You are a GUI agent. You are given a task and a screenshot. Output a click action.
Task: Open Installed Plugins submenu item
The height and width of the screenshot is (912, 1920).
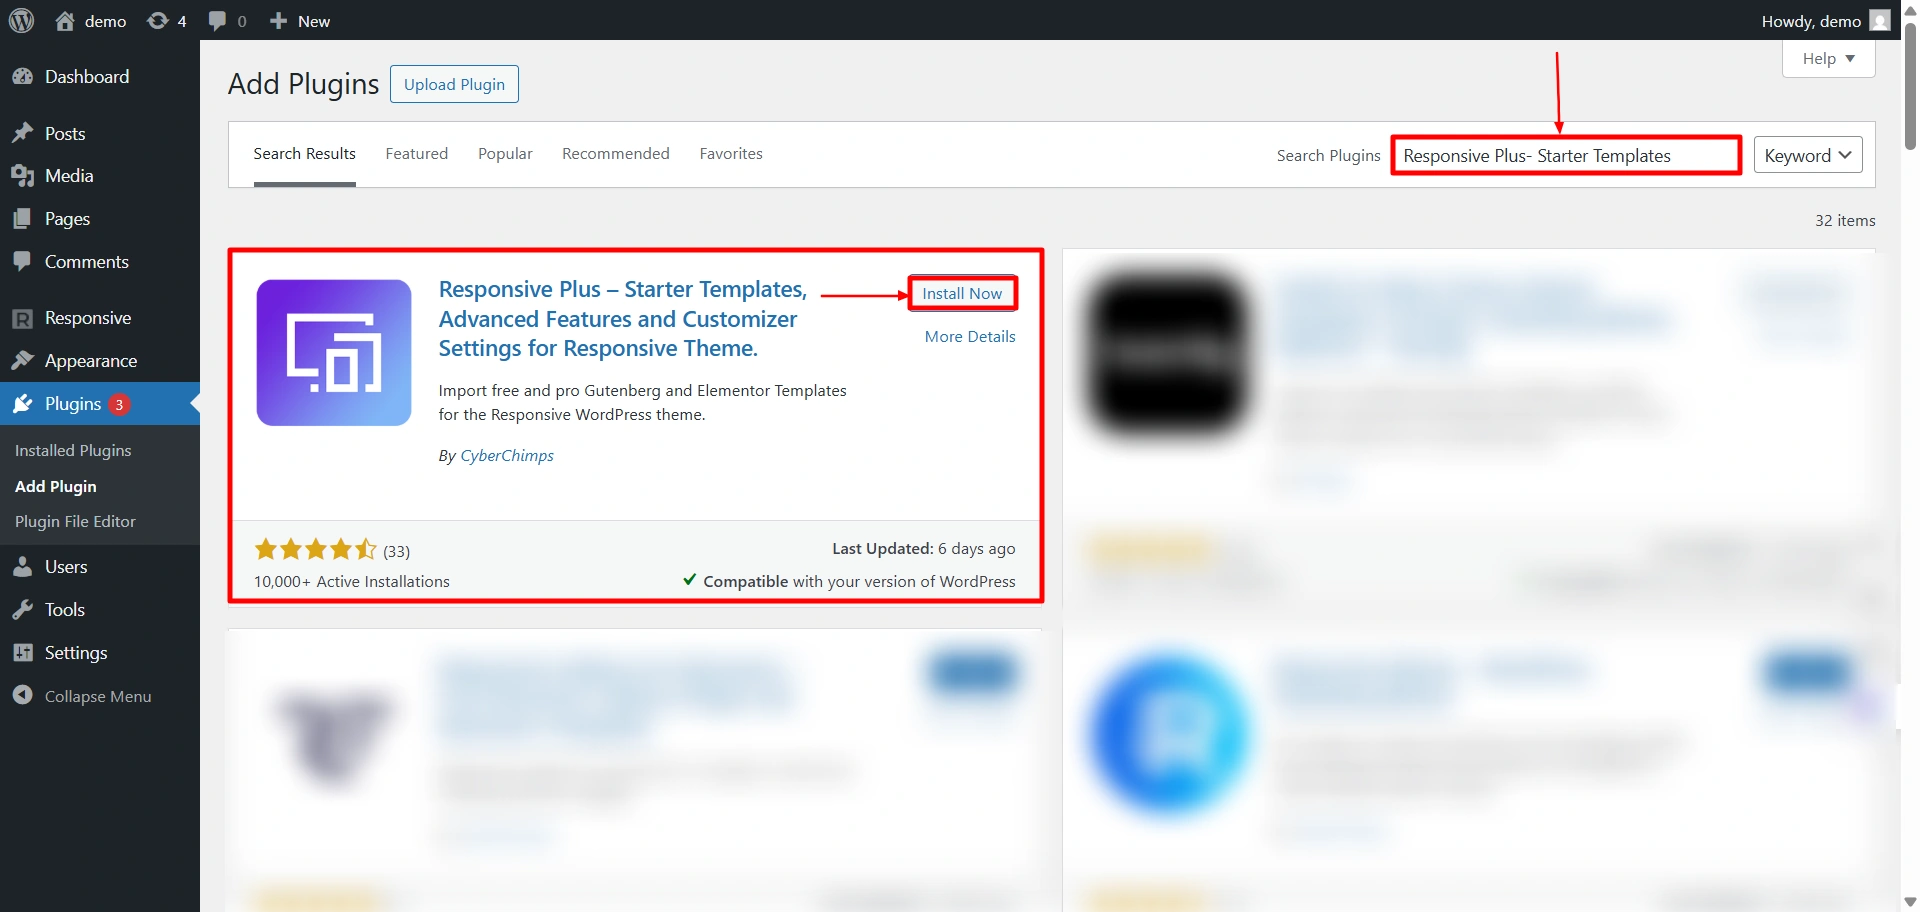pos(73,450)
